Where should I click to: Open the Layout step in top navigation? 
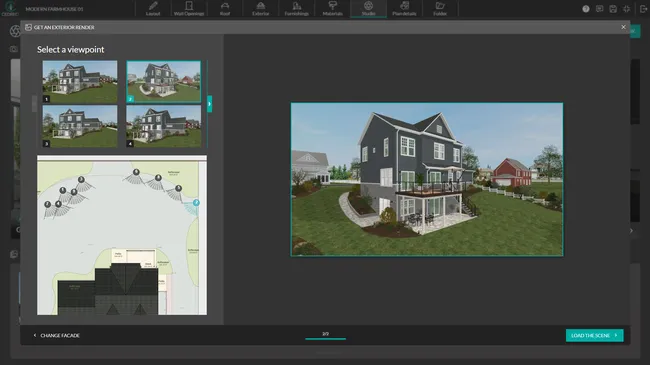click(153, 9)
